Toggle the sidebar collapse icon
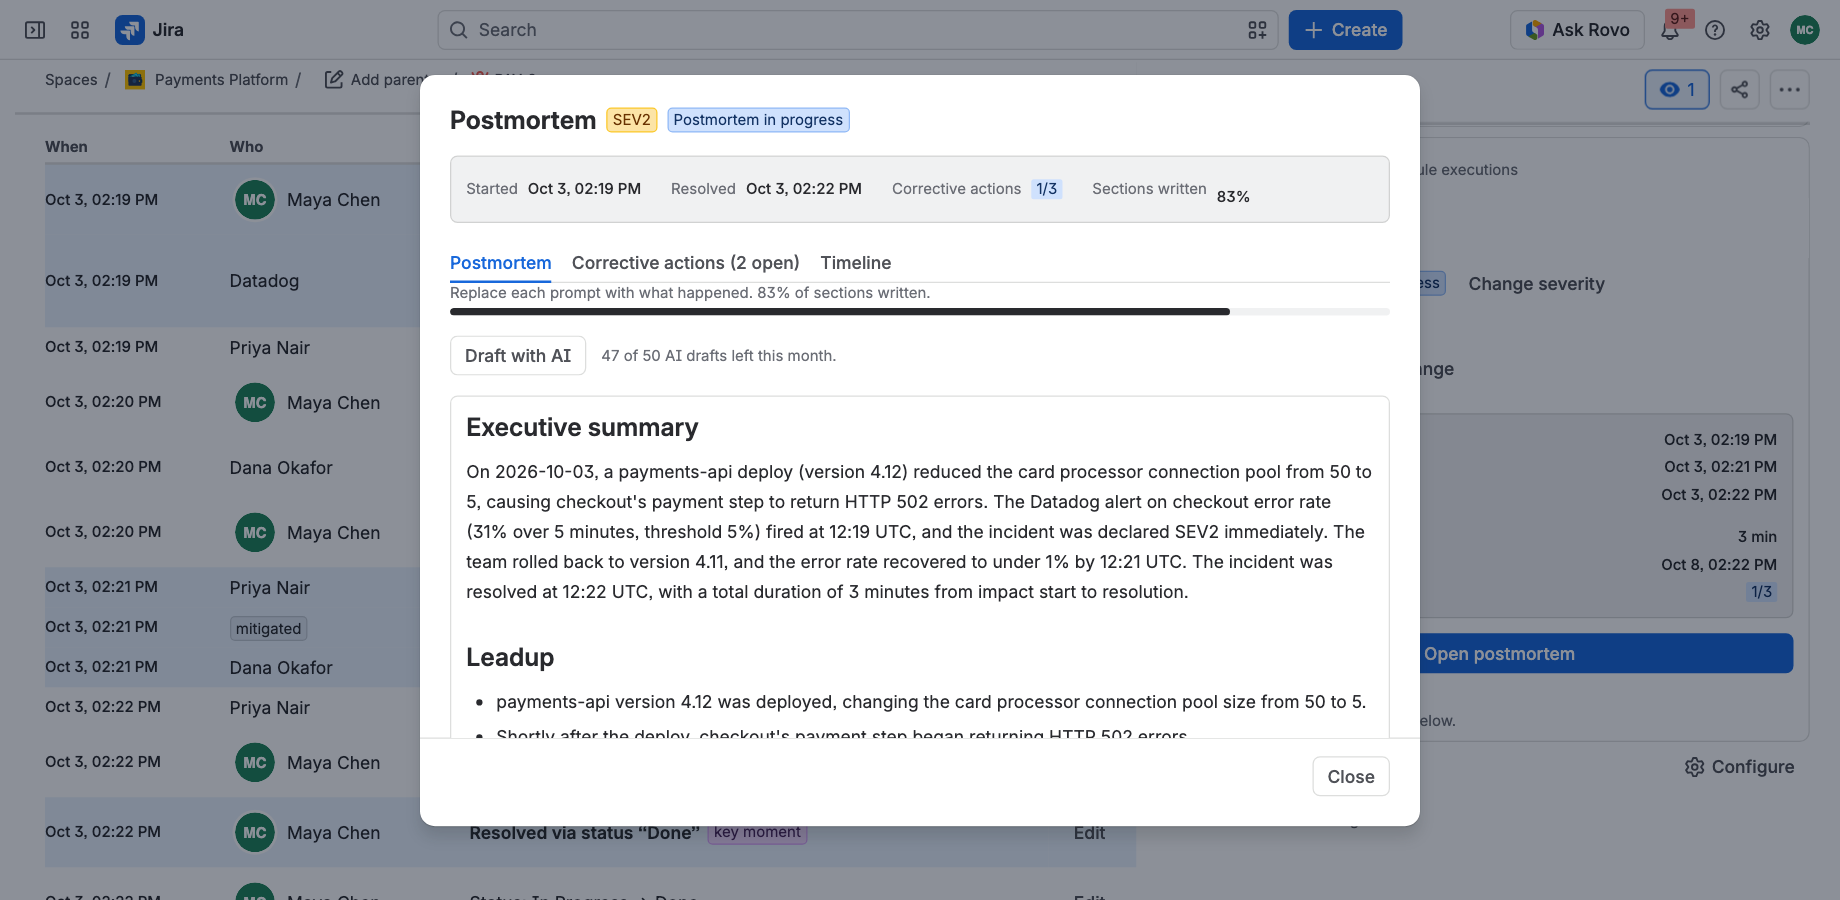The height and width of the screenshot is (900, 1840). 35,30
